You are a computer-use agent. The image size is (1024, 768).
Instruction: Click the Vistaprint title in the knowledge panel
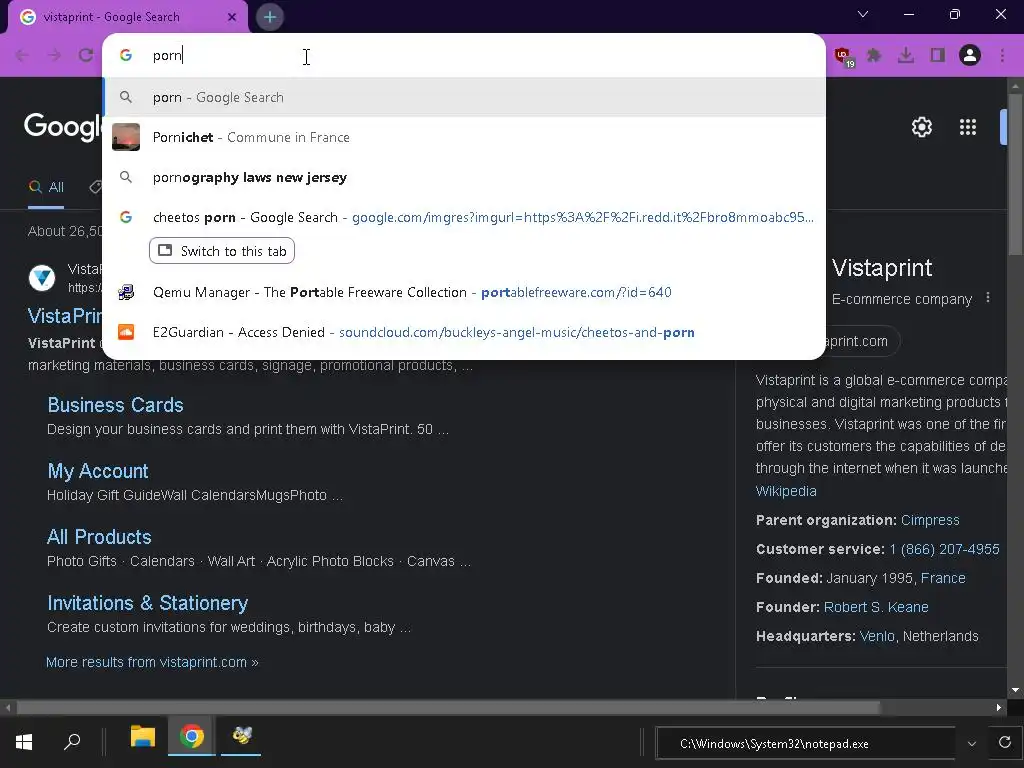tap(882, 268)
